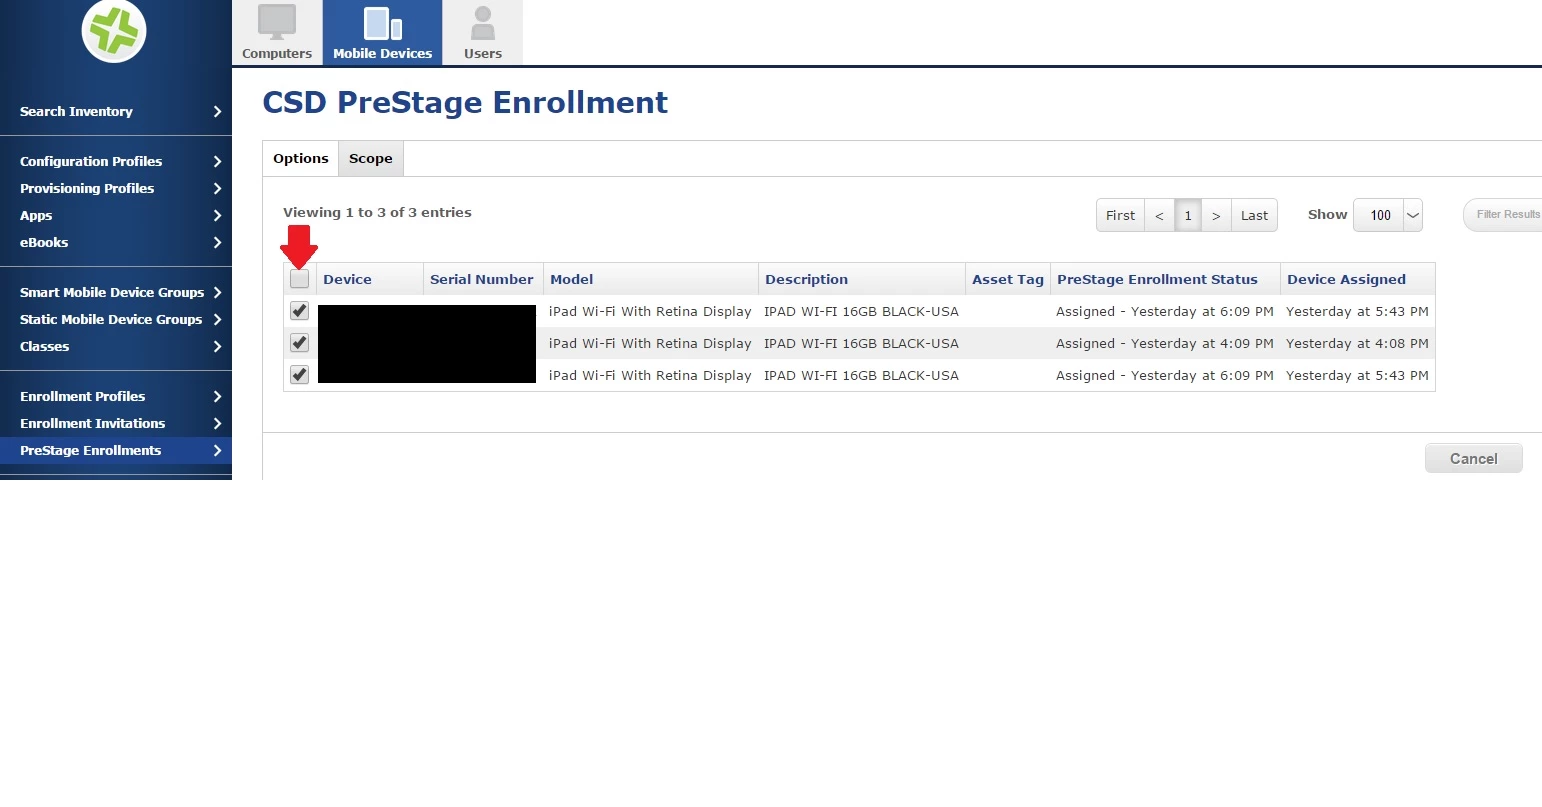The width and height of the screenshot is (1542, 807).
Task: Click the CSD PreStage Enrollment heading
Action: (x=465, y=102)
